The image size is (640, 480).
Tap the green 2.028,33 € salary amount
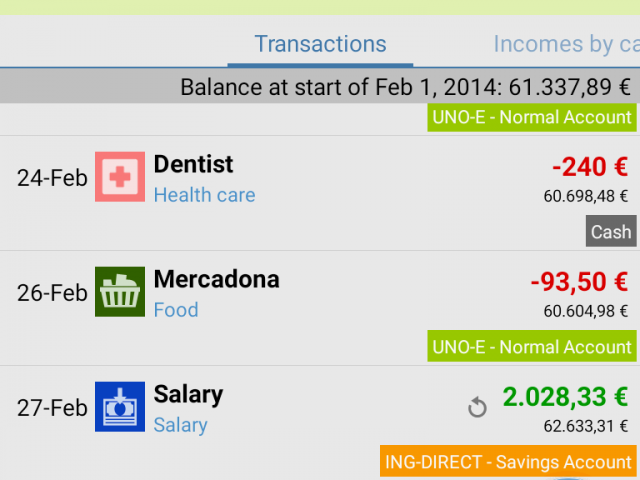pos(565,397)
